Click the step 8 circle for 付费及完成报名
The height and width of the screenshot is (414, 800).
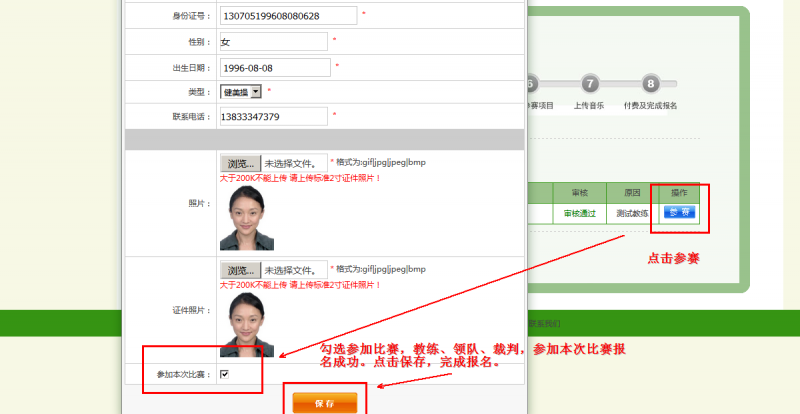point(651,84)
